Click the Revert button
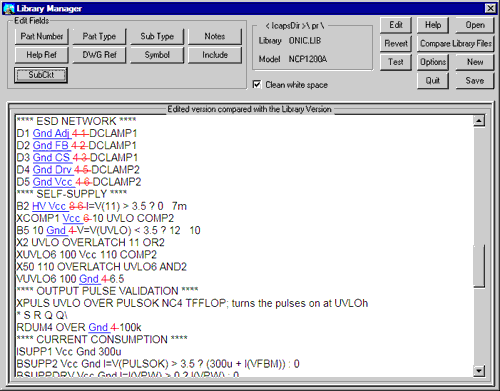The image size is (500, 391). point(396,43)
